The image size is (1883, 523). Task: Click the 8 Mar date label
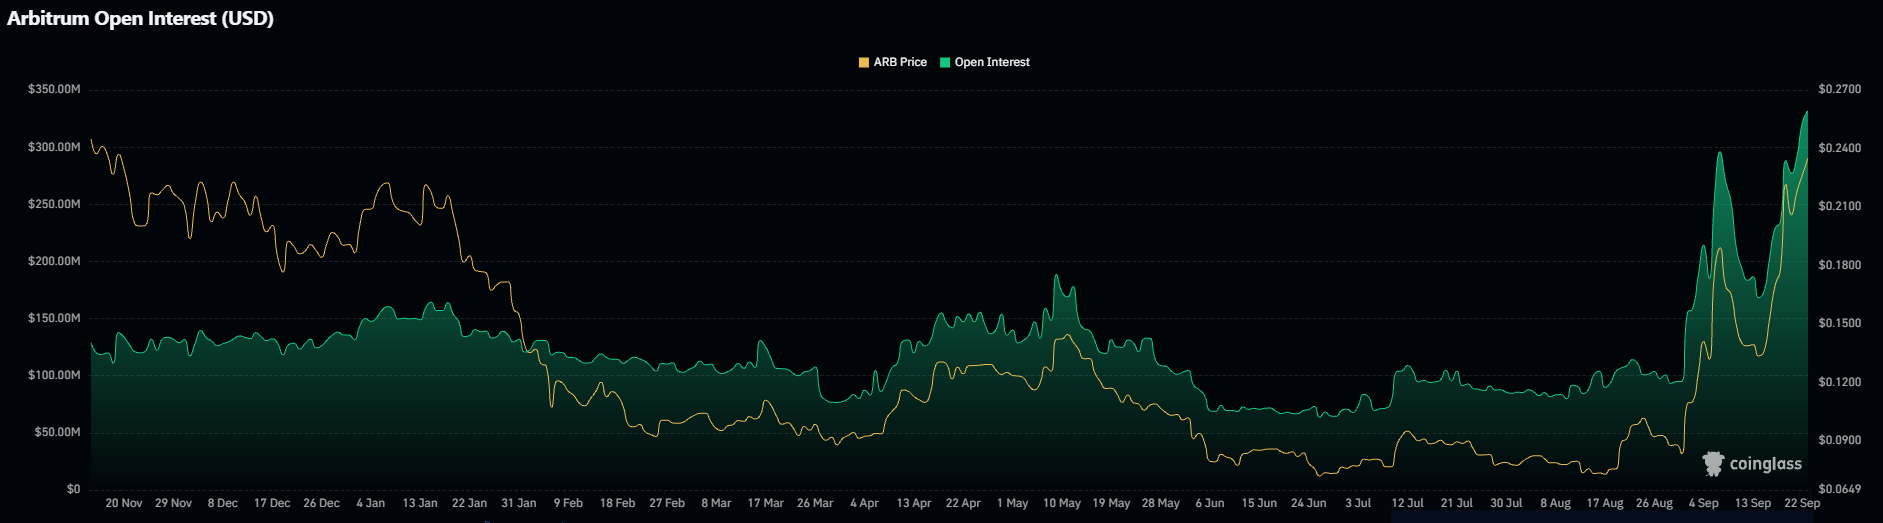[x=716, y=503]
